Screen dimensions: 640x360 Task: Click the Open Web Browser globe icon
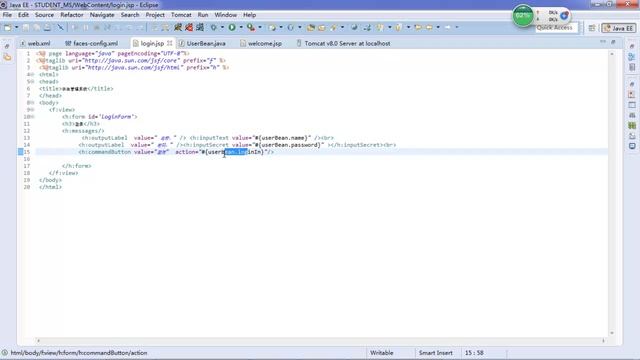(354, 27)
